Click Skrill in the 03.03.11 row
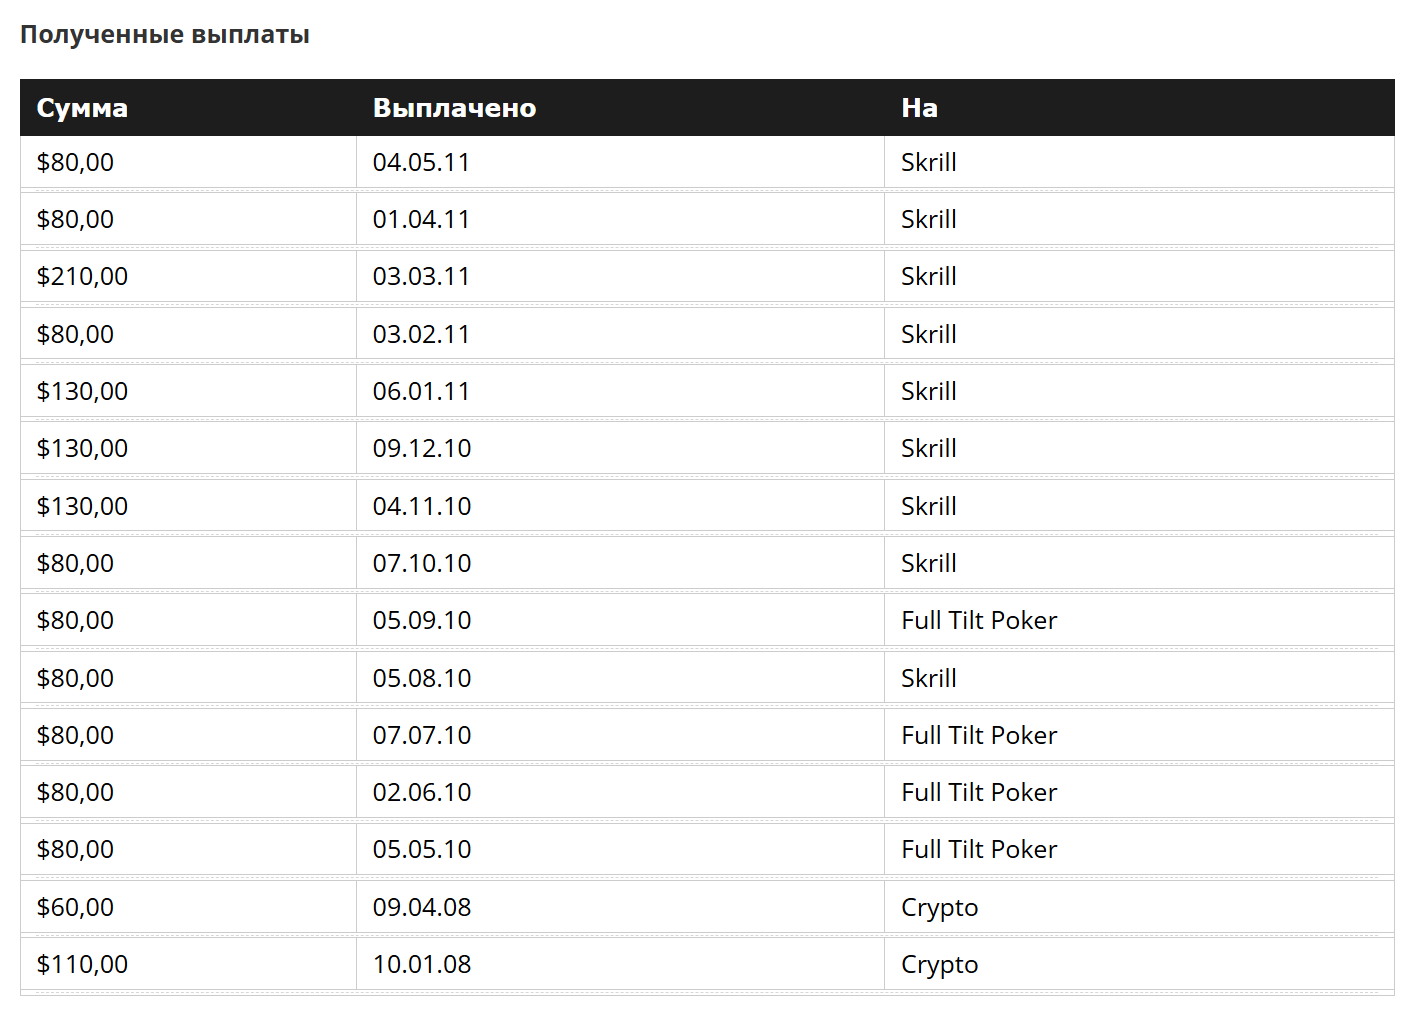This screenshot has width=1418, height=1026. [x=928, y=277]
